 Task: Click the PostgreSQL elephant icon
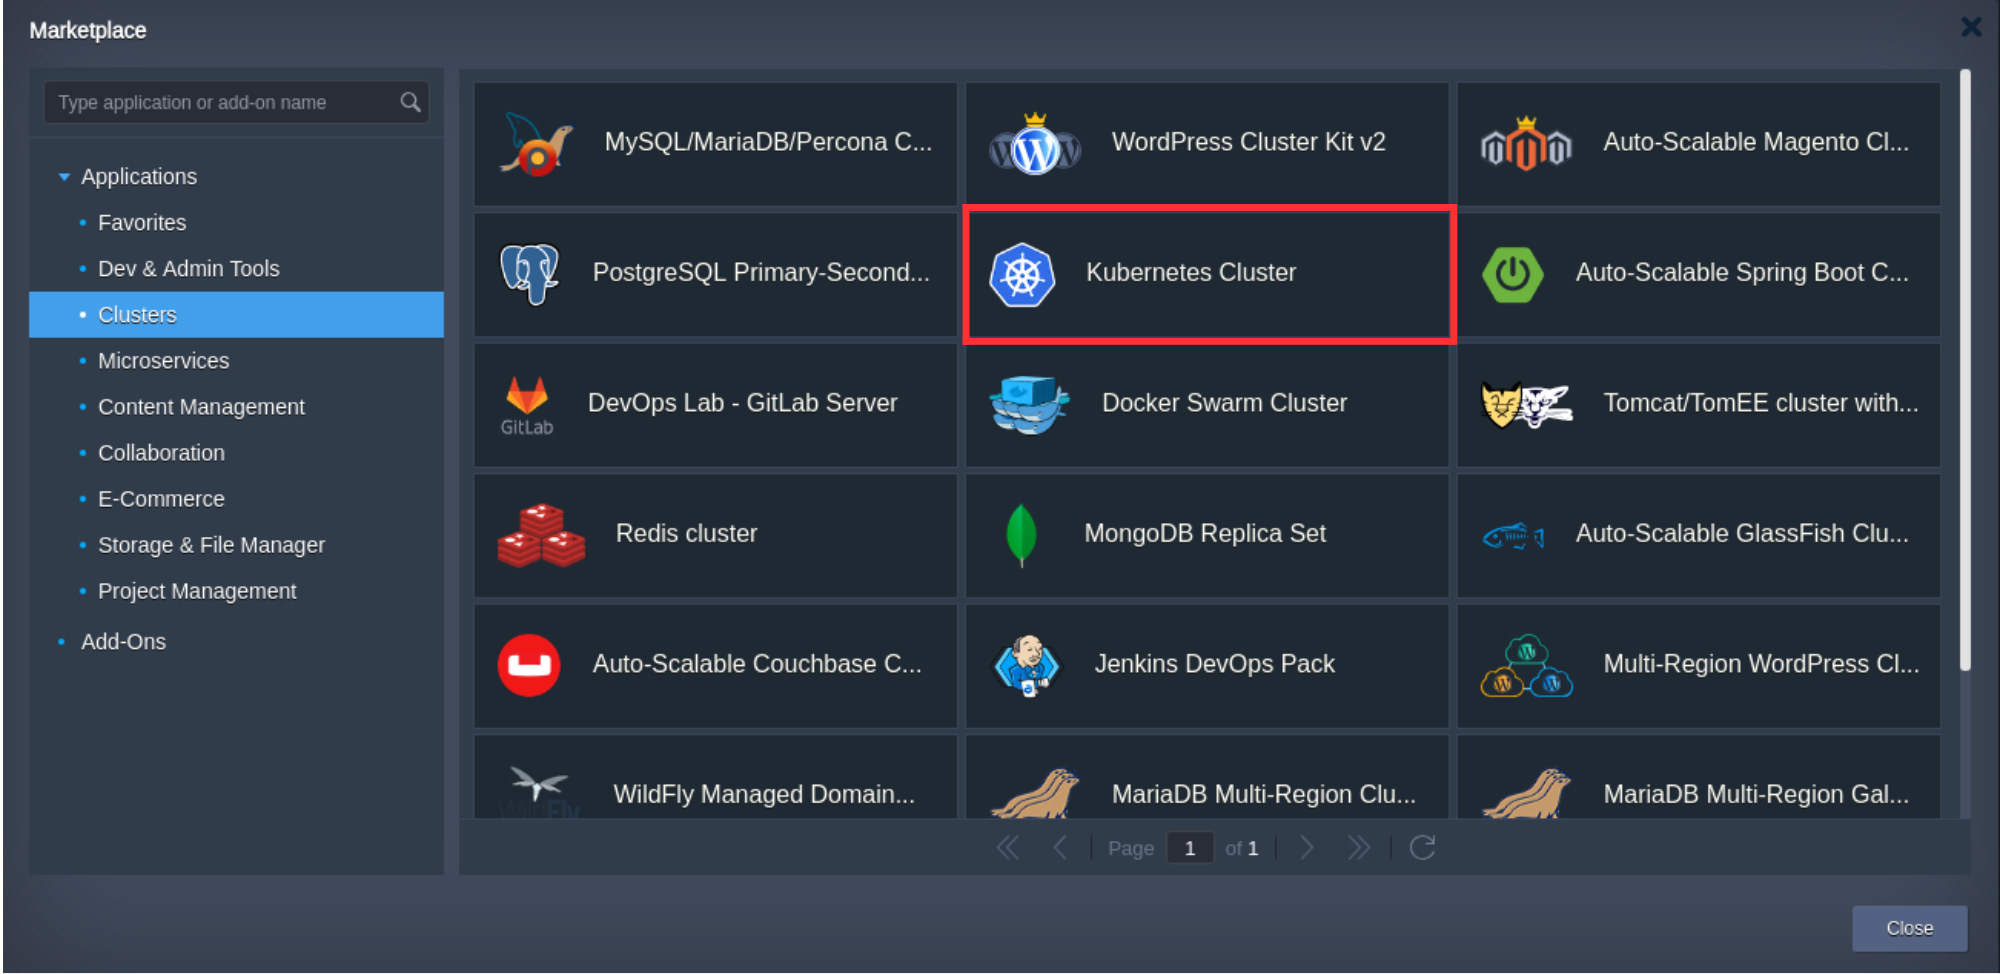pyautogui.click(x=529, y=274)
